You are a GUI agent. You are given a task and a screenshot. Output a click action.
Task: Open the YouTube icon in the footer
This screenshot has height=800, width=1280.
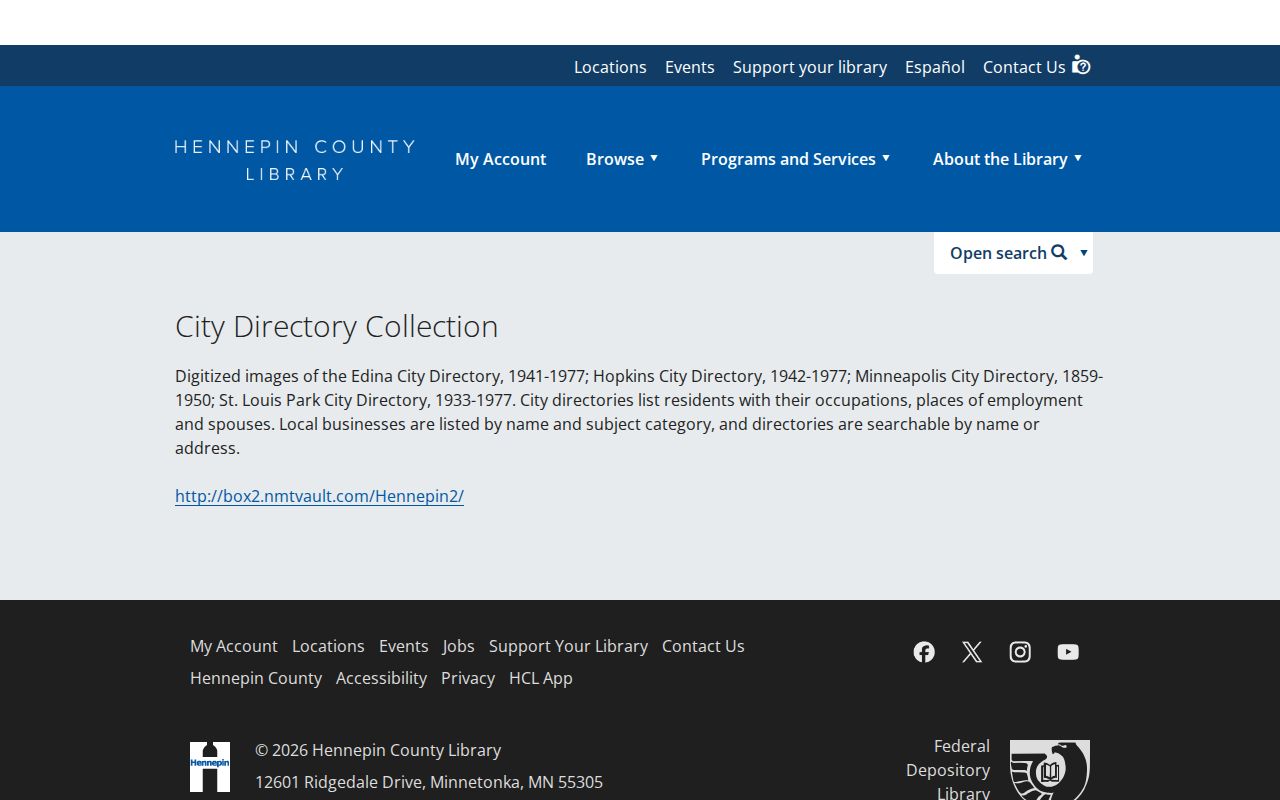tap(1068, 652)
